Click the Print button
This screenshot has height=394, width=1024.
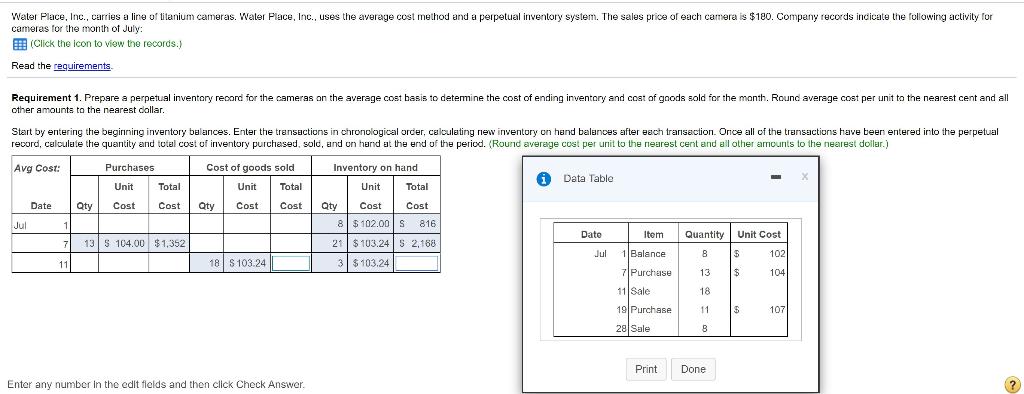tap(646, 369)
